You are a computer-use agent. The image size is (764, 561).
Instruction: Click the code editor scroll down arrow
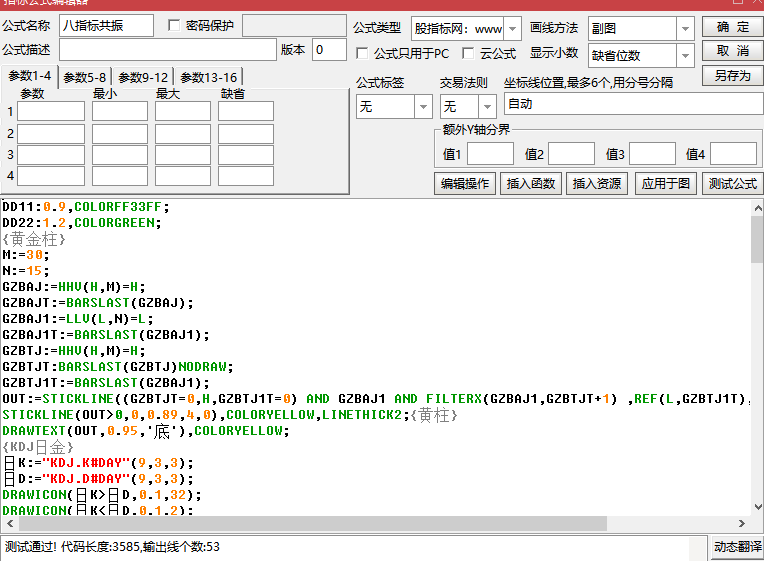point(758,507)
